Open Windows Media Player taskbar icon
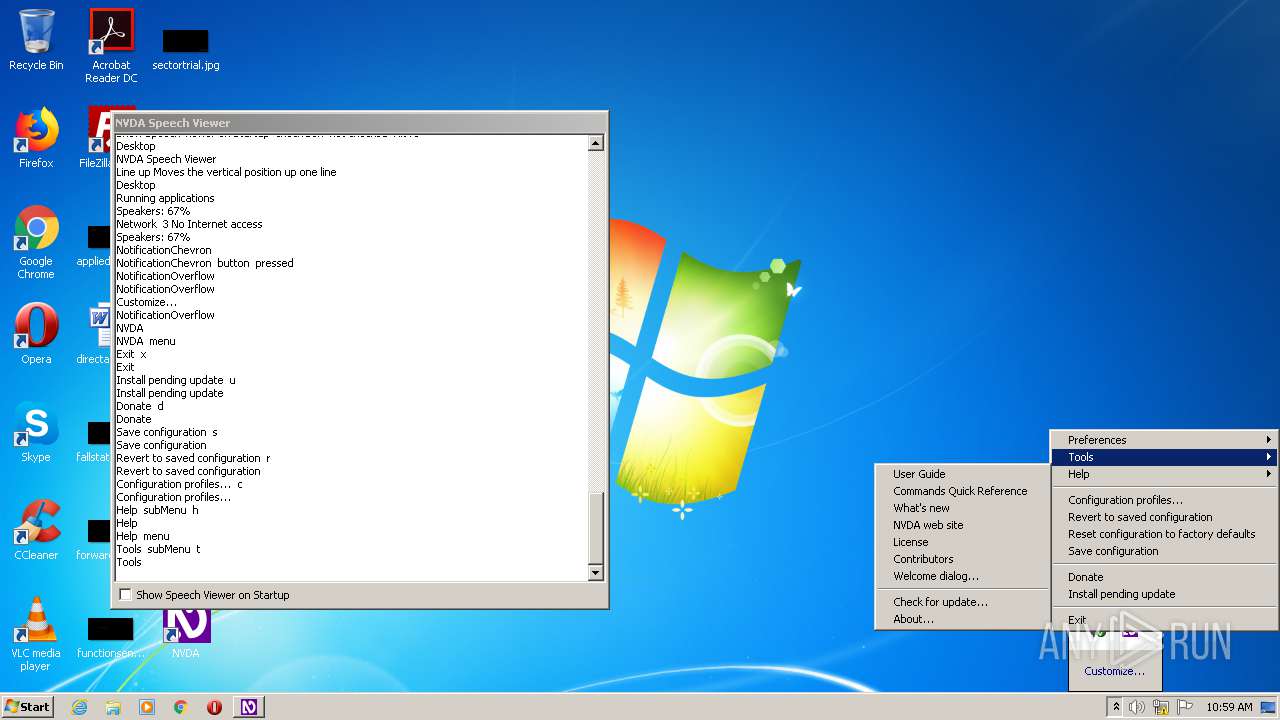 (x=147, y=707)
